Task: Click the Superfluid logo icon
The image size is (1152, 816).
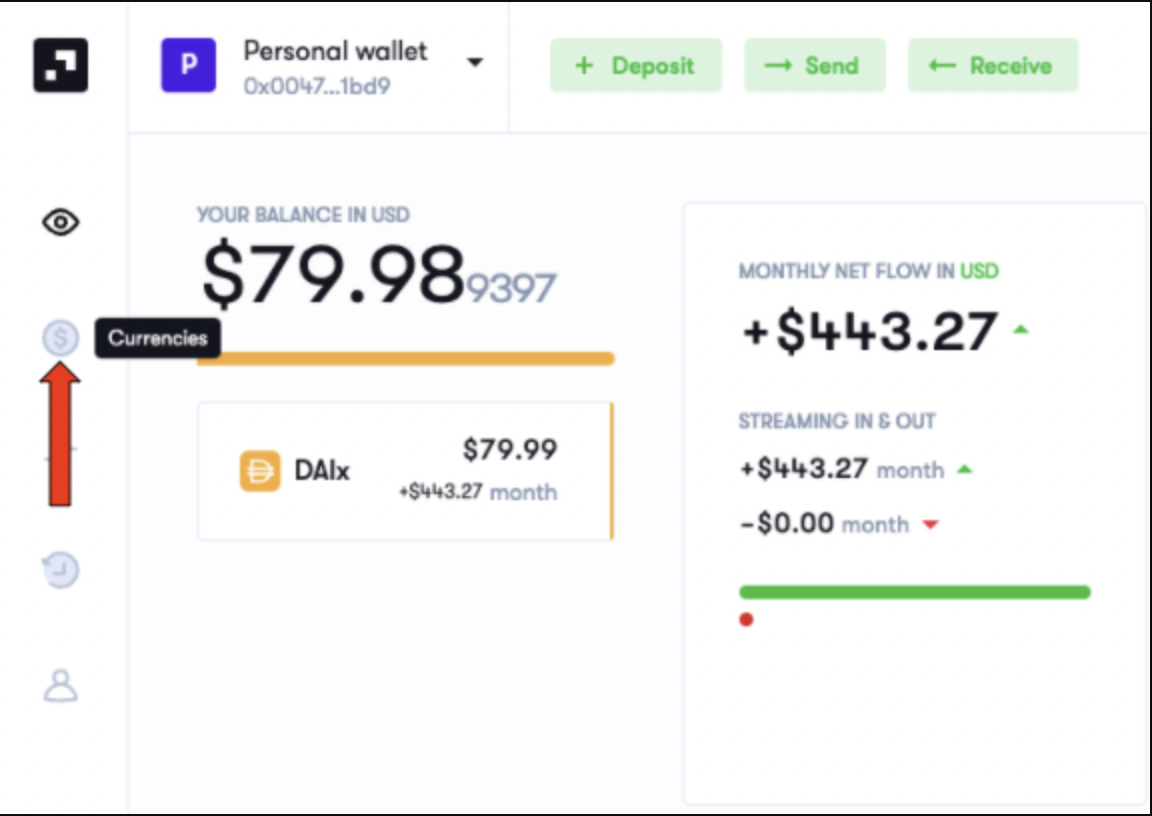Action: pos(60,65)
